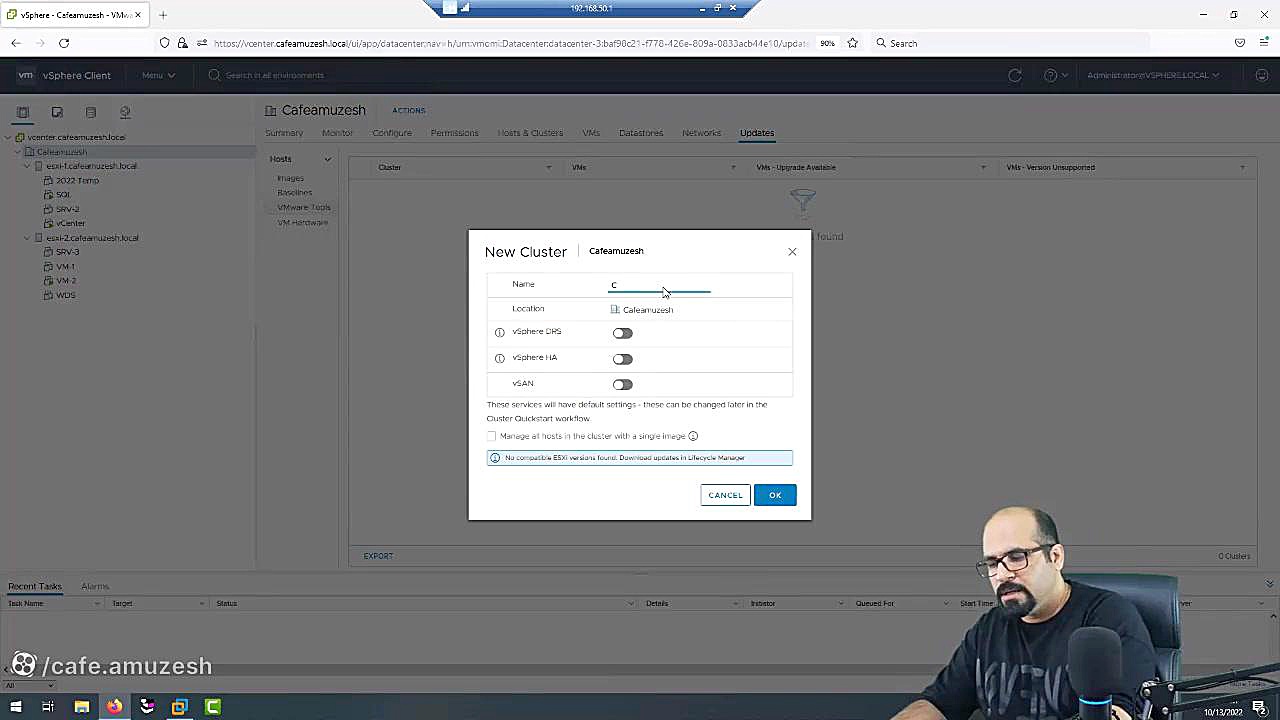Click the Firefox Search box
This screenshot has height=720, width=1280.
pos(1010,43)
